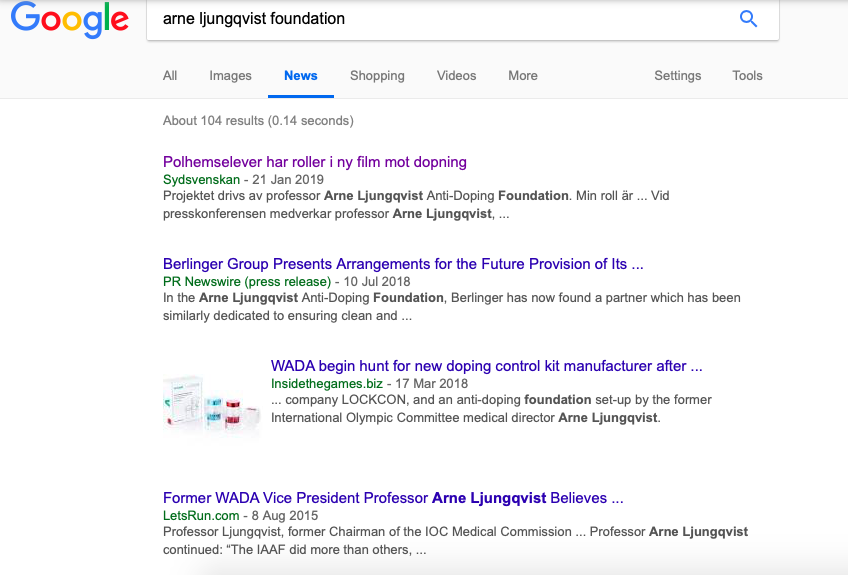The height and width of the screenshot is (575, 848).
Task: Open the Berlinger Group Presents Arrangements article
Action: pos(403,264)
